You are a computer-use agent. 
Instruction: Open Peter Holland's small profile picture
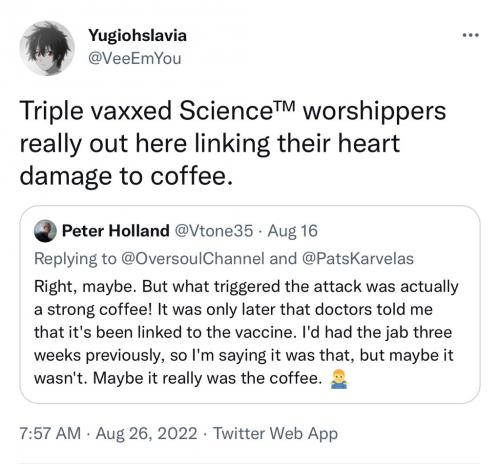coord(45,231)
